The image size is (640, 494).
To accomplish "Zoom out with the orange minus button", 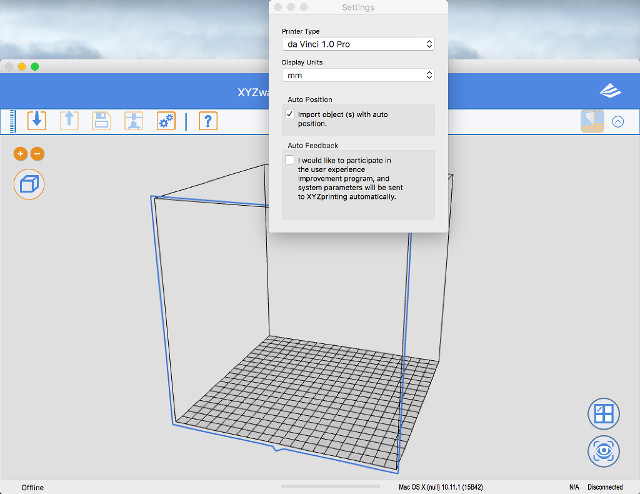I will pyautogui.click(x=37, y=154).
